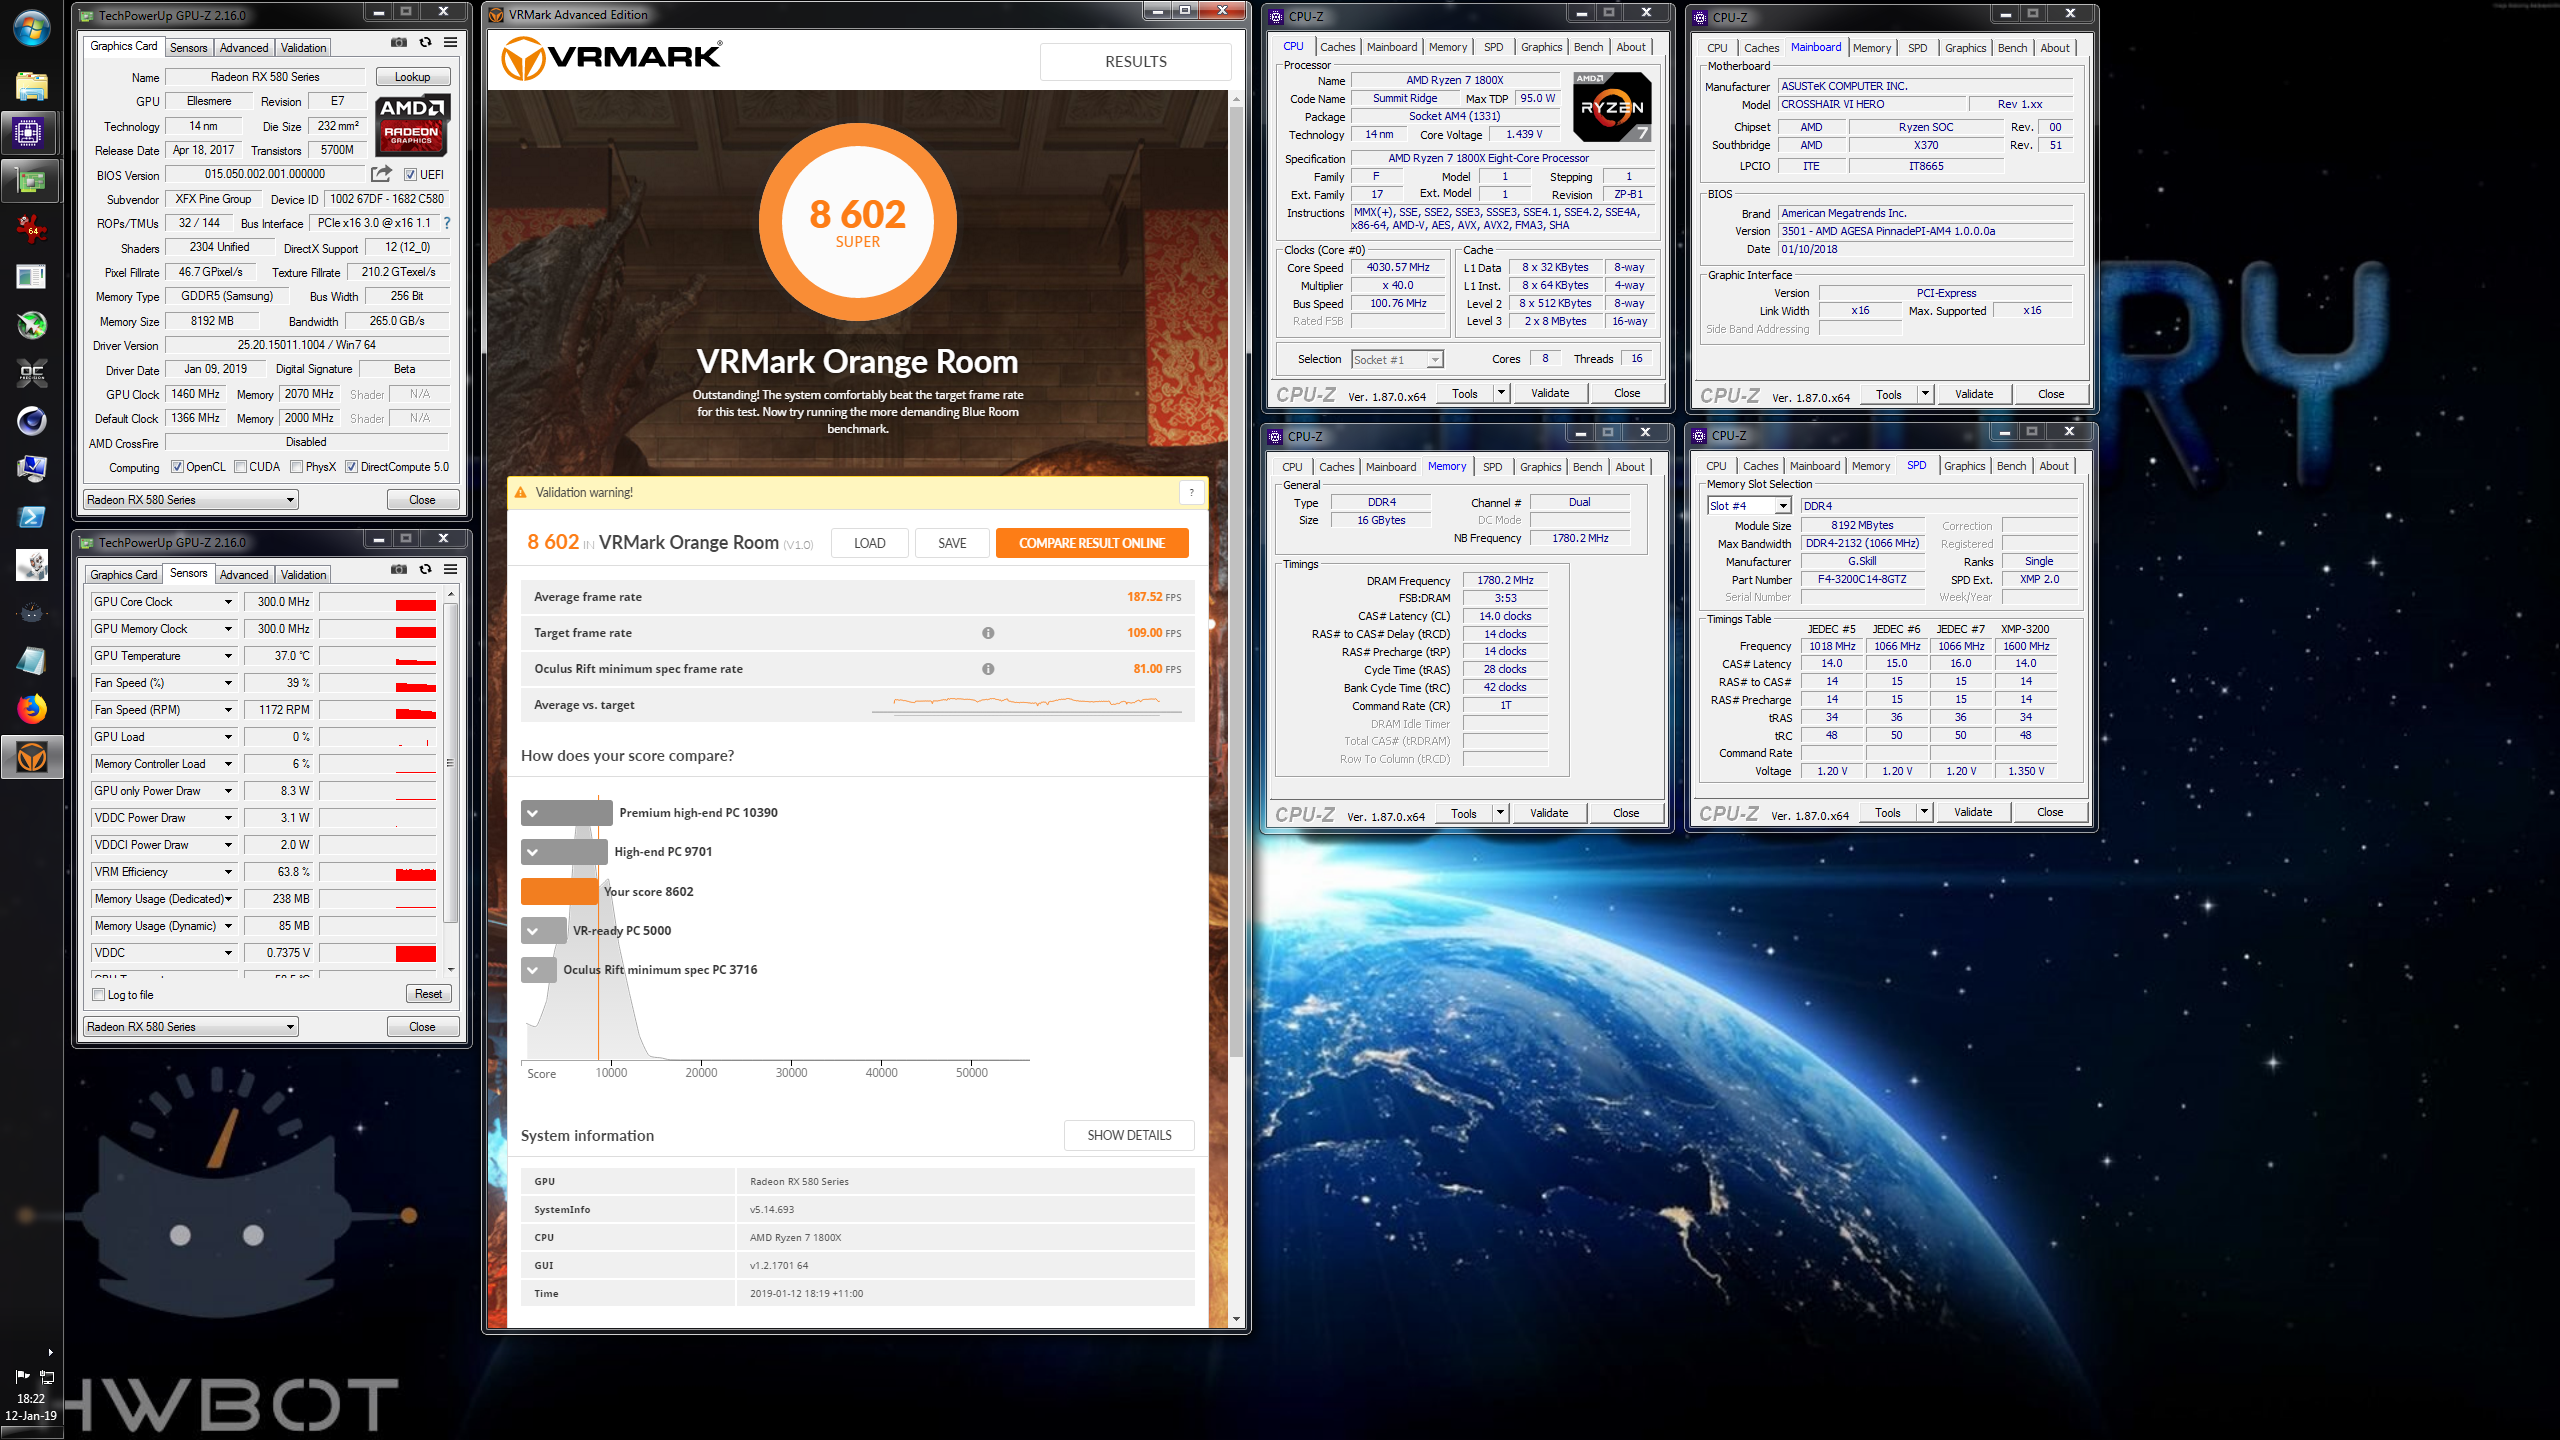This screenshot has width=2560, height=1440.
Task: Open the GPU selector dropdown in top GPU-Z window
Action: [191, 500]
